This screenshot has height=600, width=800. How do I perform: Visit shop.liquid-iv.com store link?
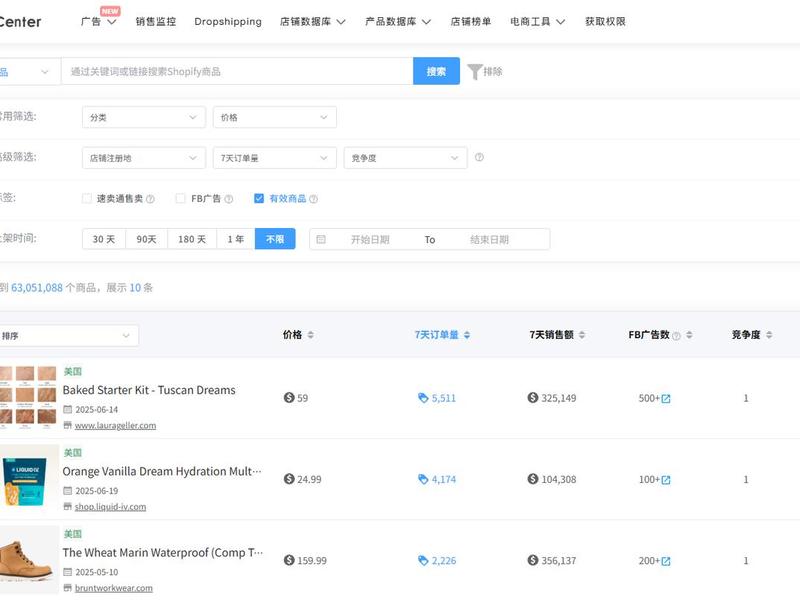[x=110, y=507]
